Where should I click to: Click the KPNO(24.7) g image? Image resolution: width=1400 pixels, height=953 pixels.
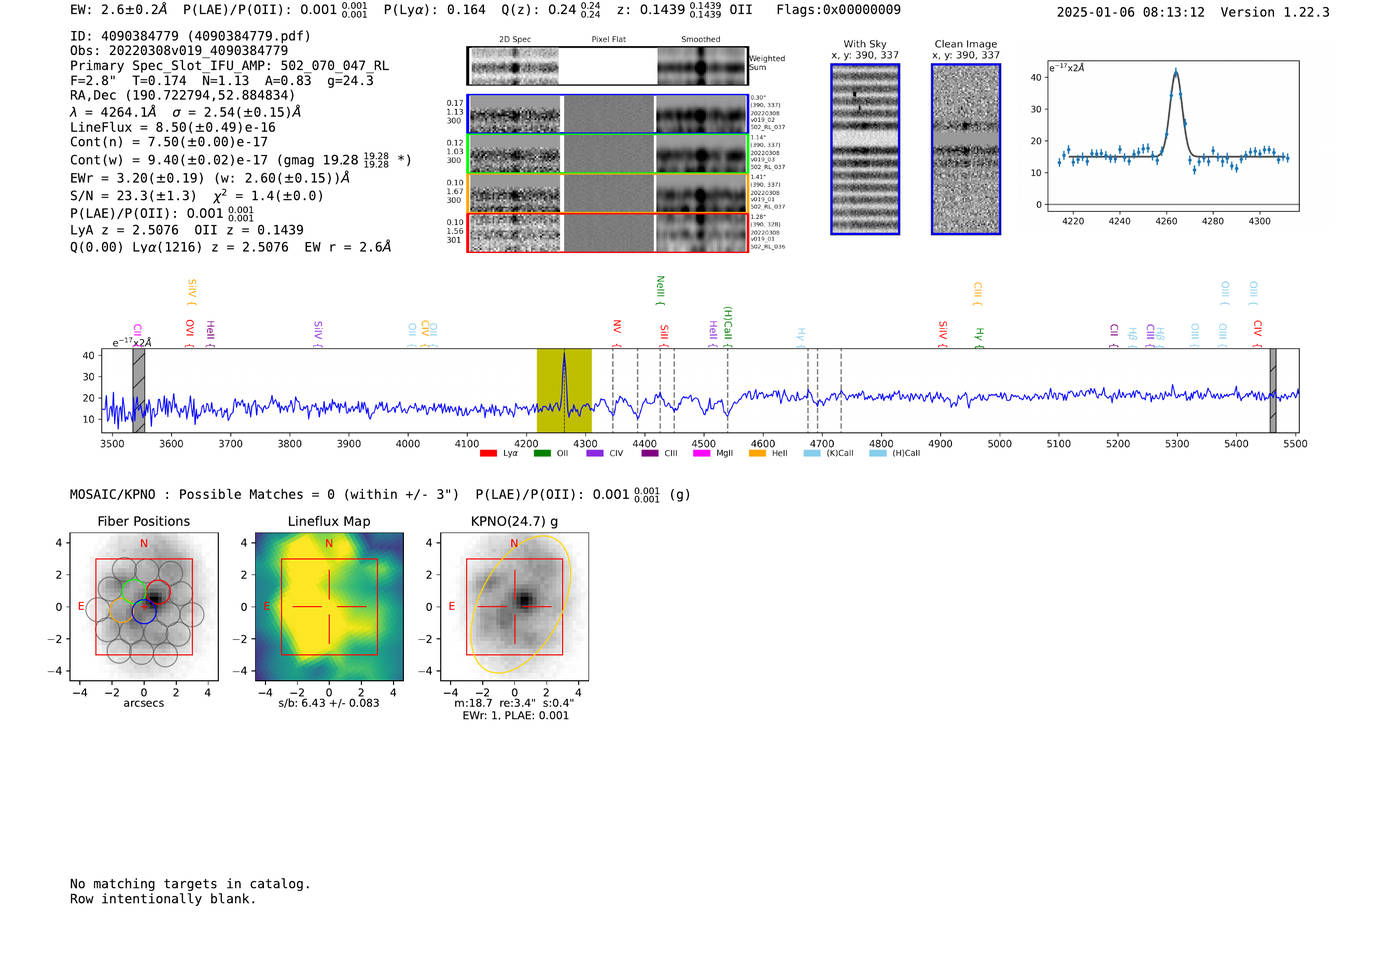click(x=515, y=607)
